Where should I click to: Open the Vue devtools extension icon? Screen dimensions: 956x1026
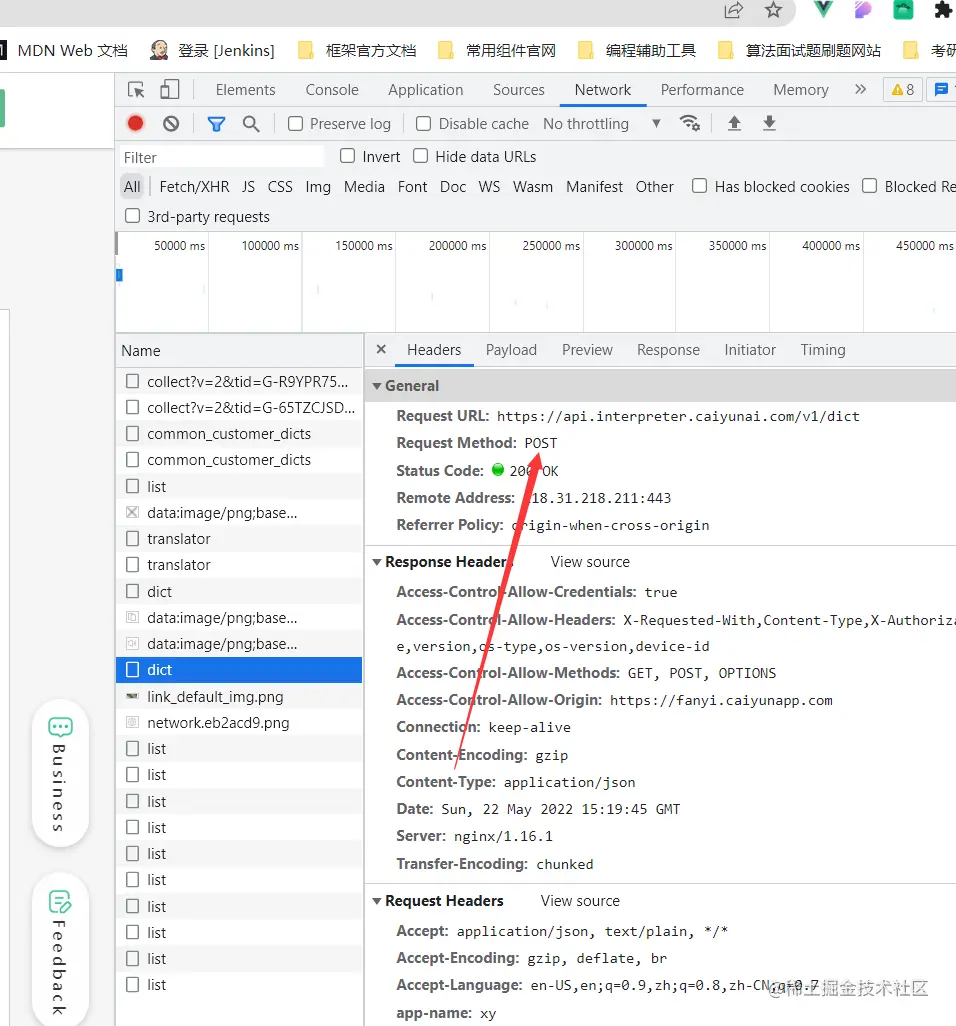823,9
